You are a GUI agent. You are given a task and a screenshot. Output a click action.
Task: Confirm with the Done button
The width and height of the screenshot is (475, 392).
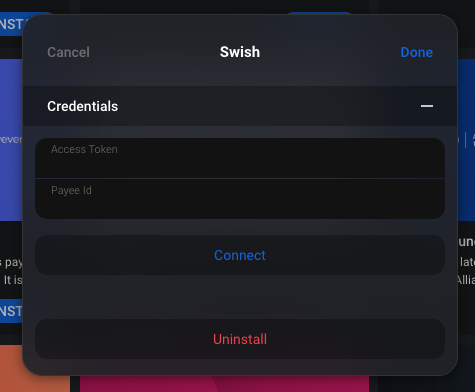point(416,52)
